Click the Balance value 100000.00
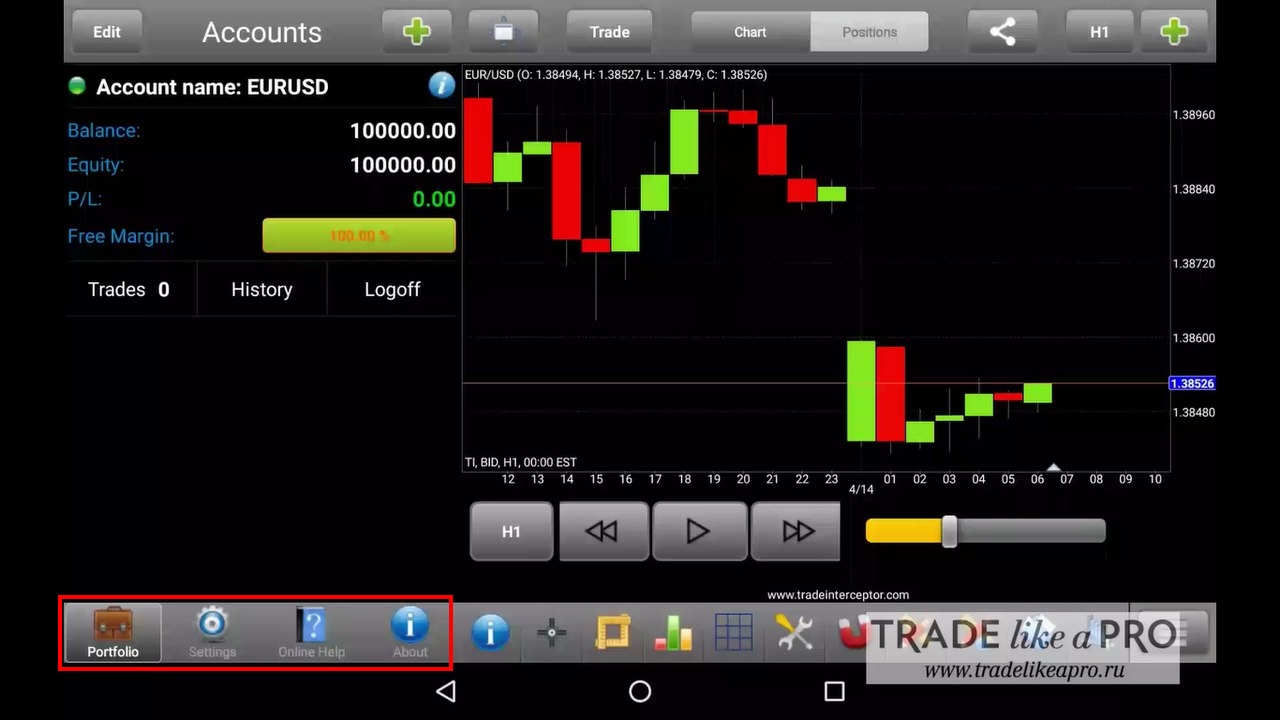The width and height of the screenshot is (1280, 720). [x=402, y=131]
